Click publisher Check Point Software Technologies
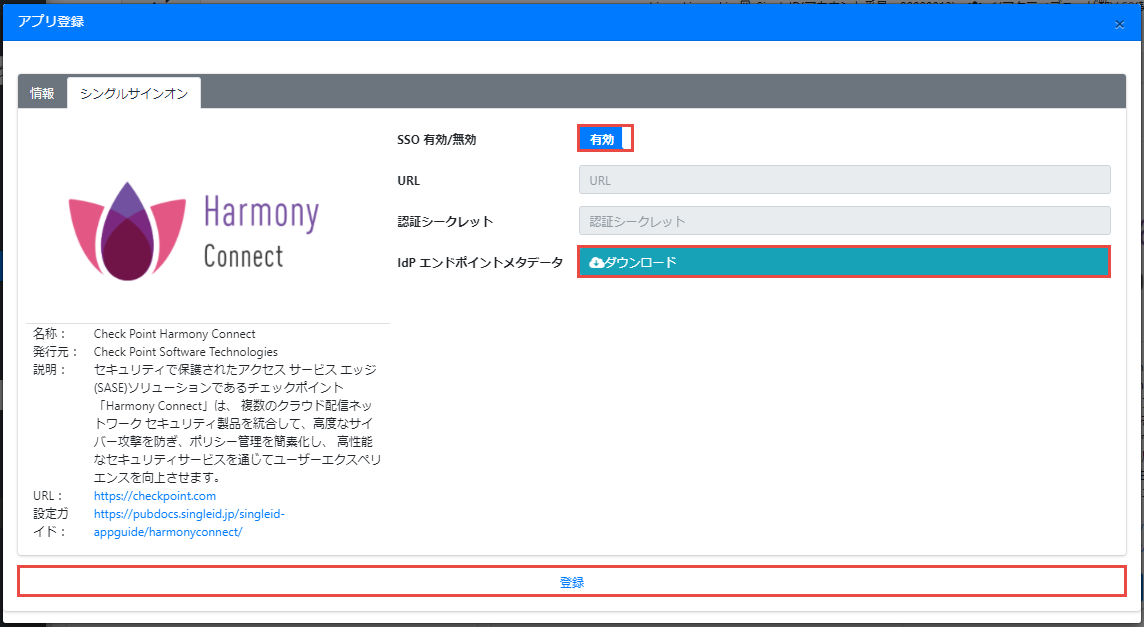The height and width of the screenshot is (627, 1144). click(185, 352)
